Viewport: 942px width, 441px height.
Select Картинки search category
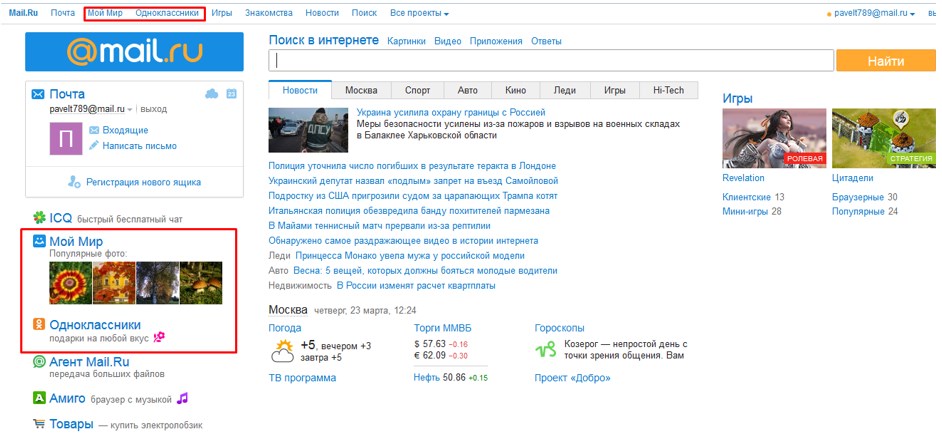click(406, 41)
